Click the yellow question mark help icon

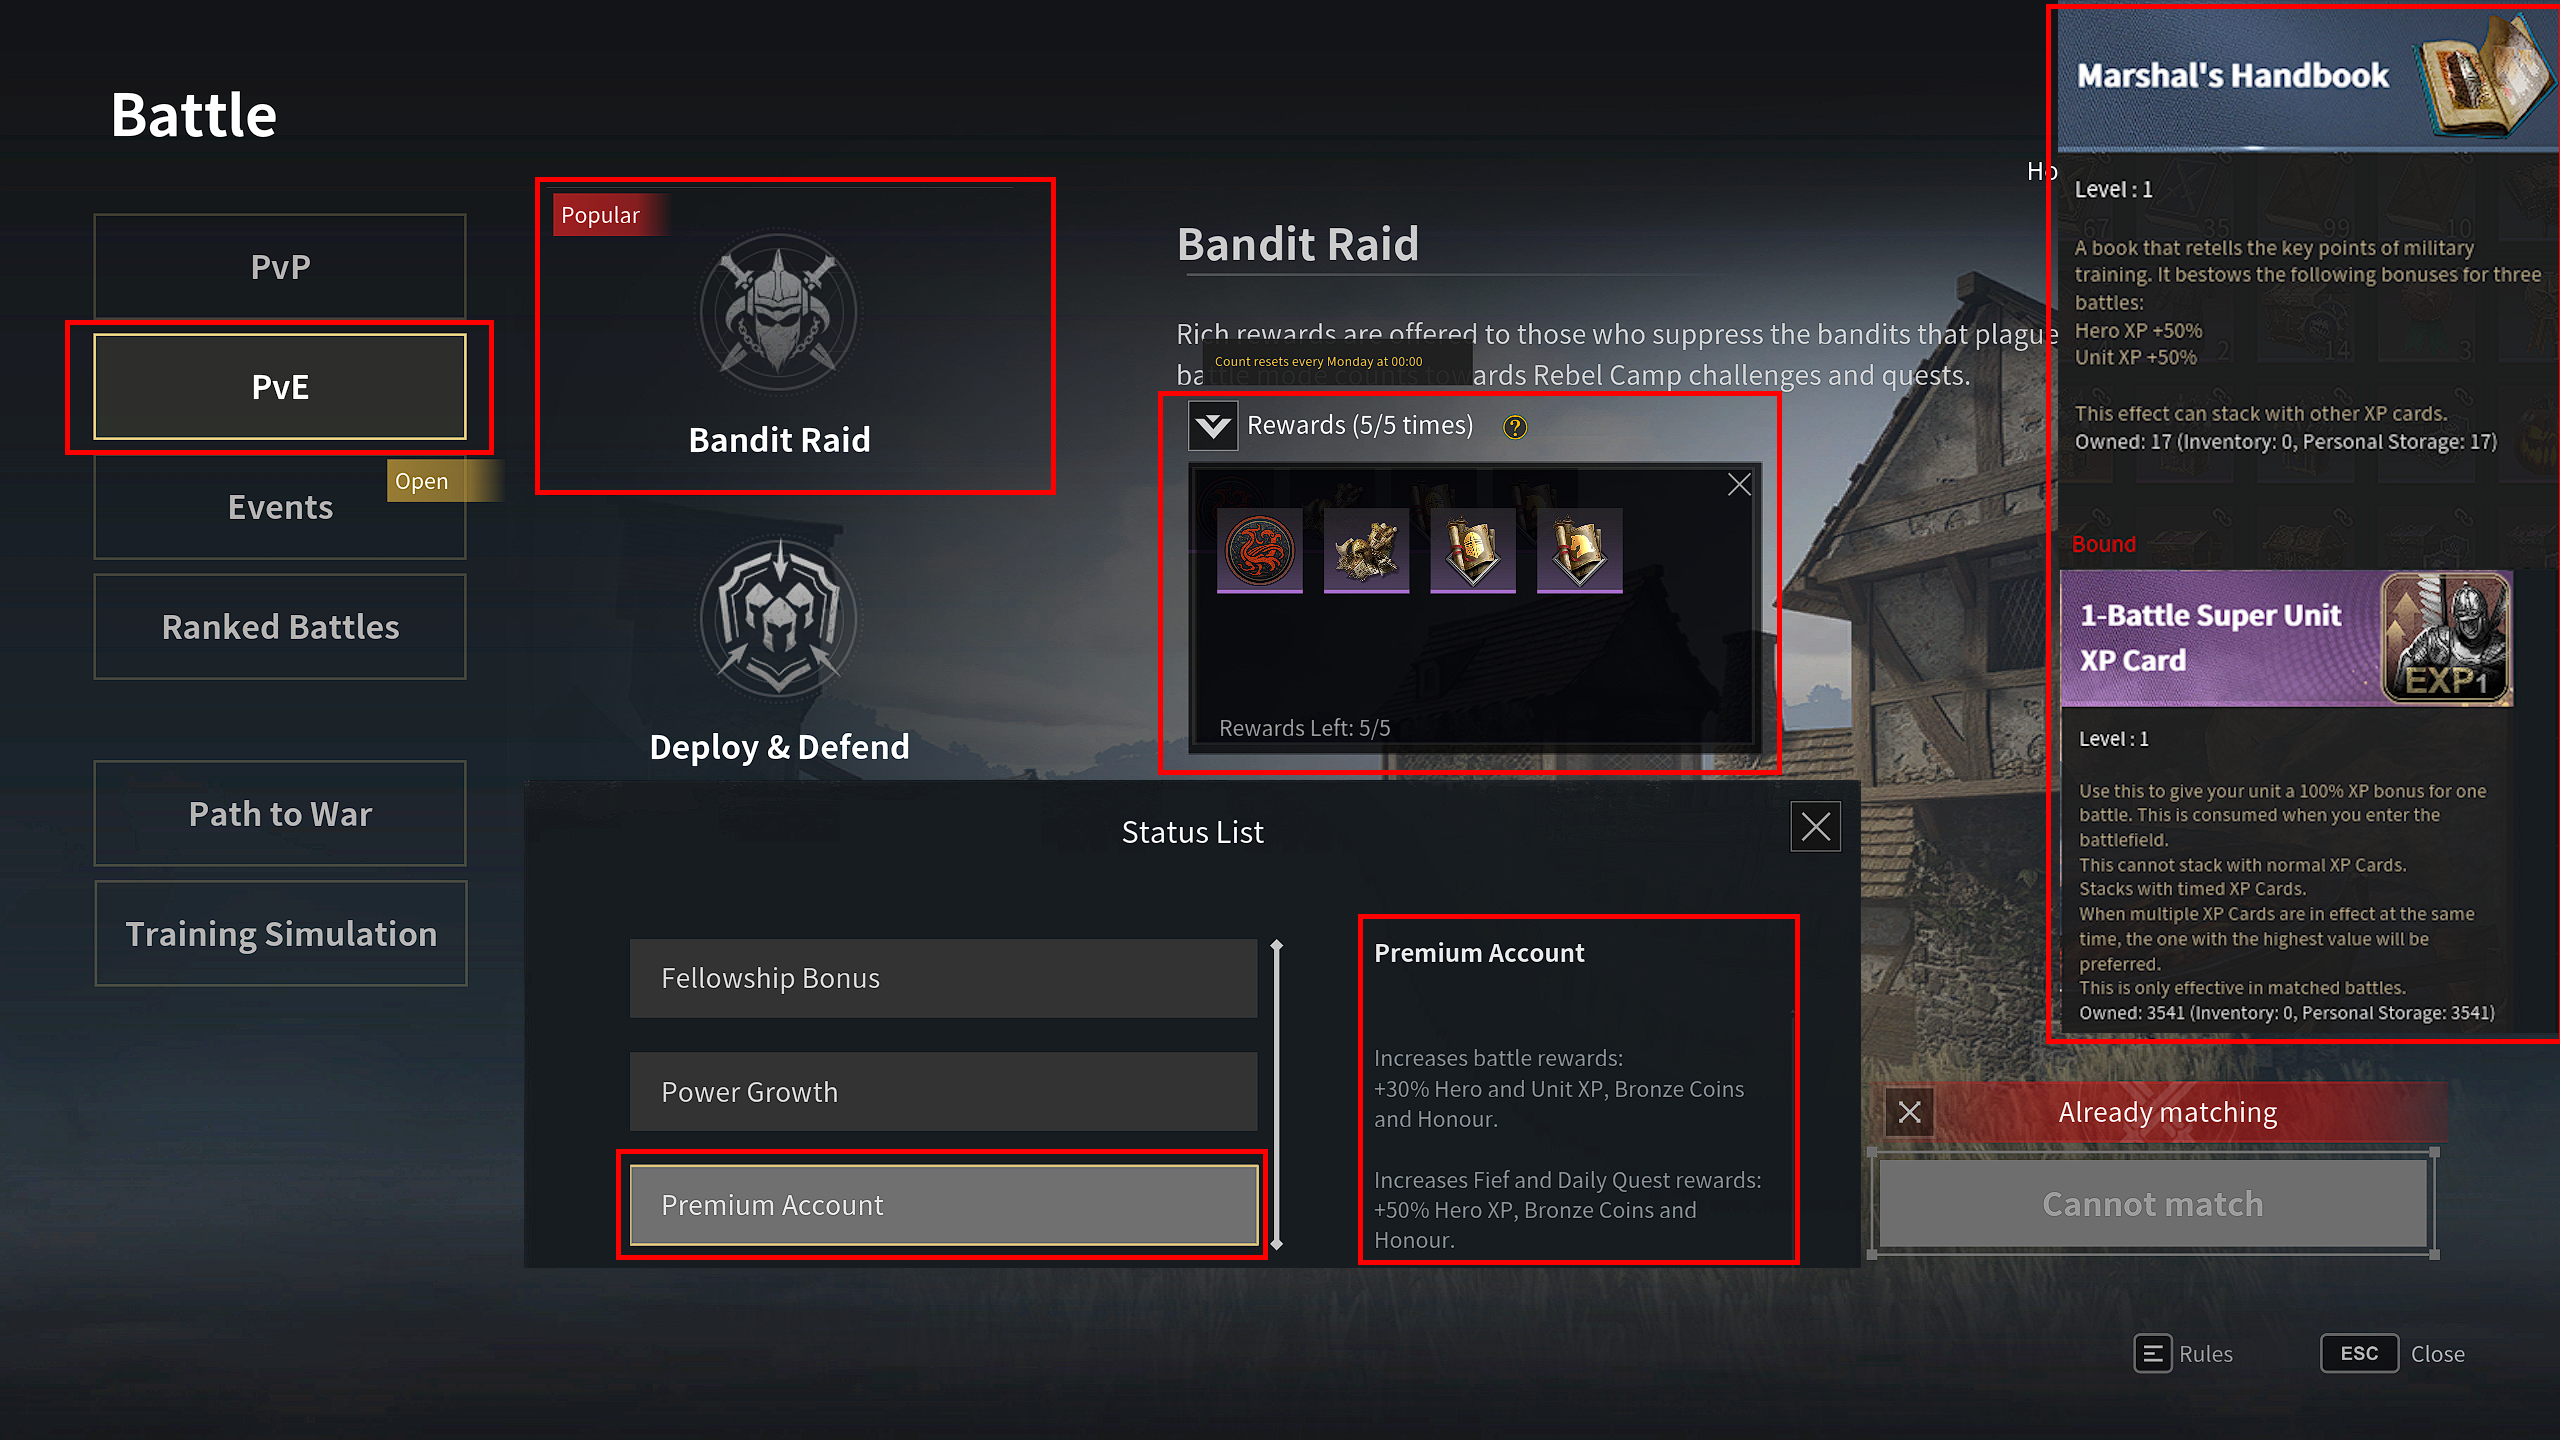1515,427
